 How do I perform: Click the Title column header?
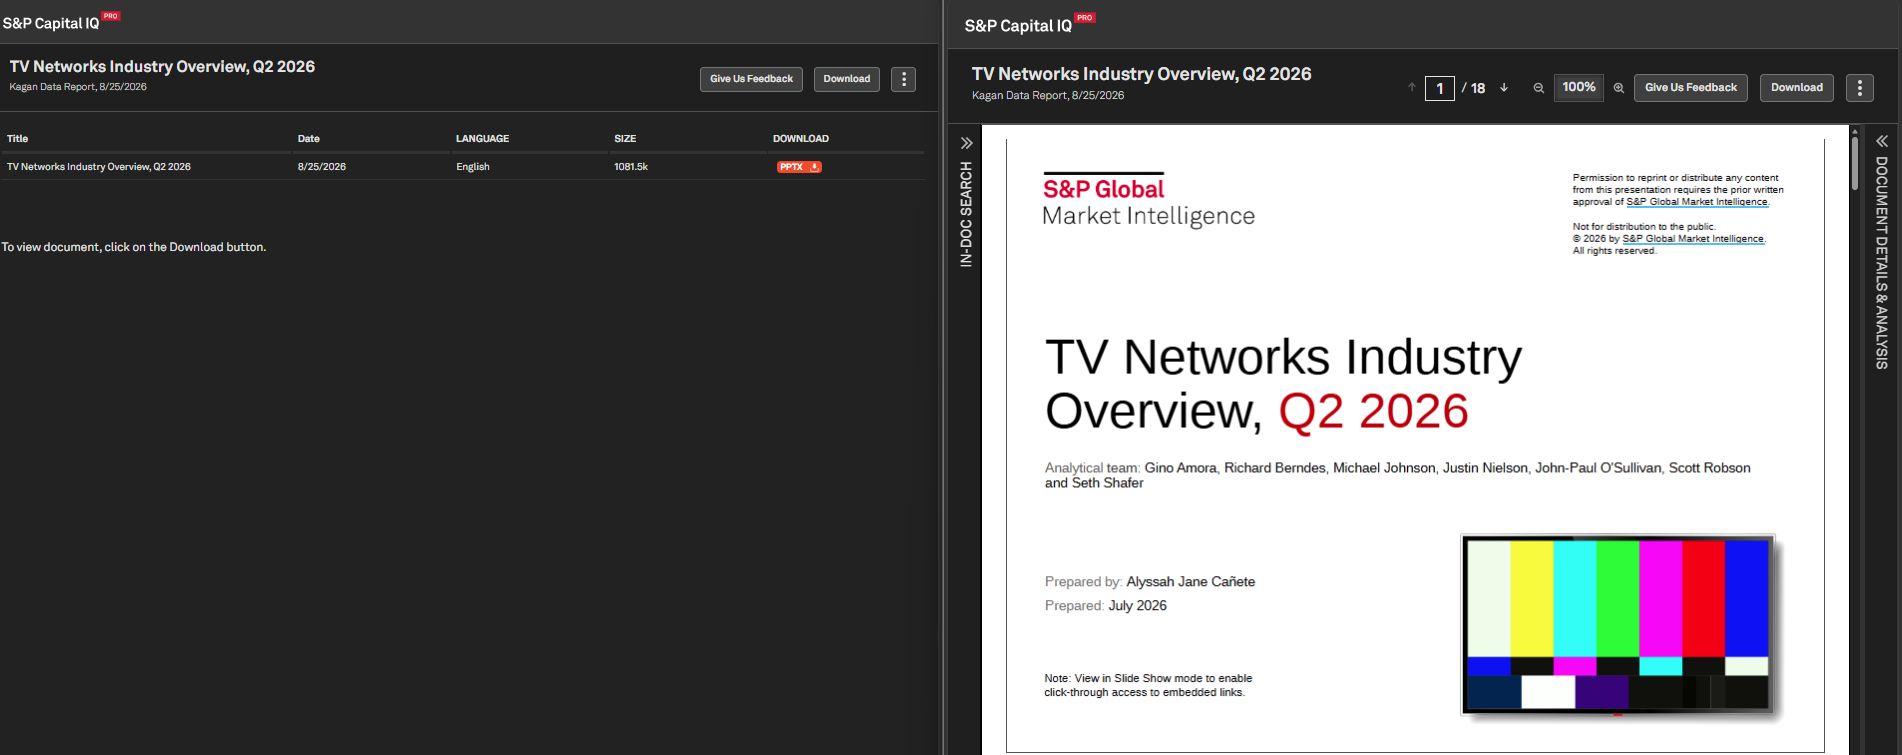point(18,139)
